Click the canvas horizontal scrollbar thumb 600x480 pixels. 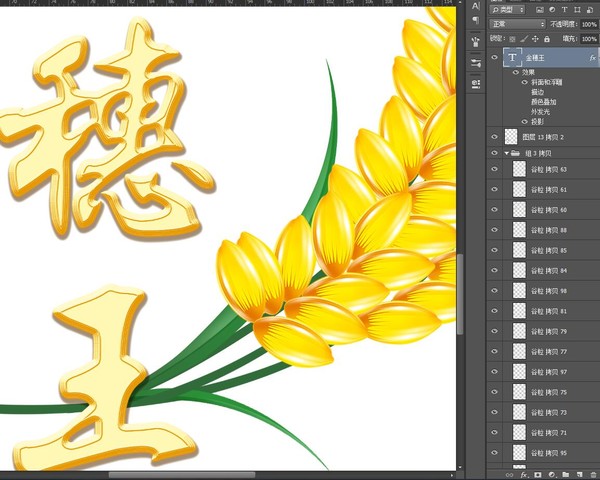coord(182,475)
